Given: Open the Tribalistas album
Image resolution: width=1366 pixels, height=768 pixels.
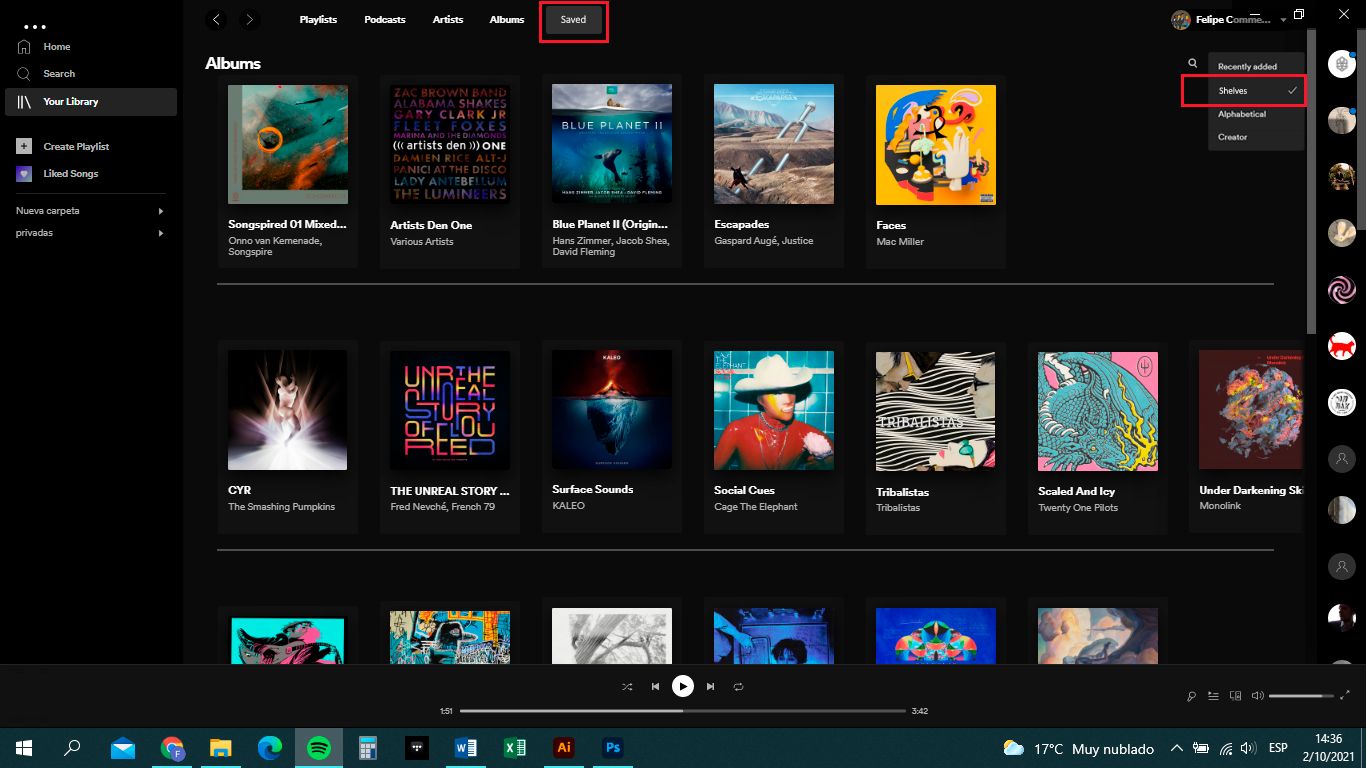Looking at the screenshot, I should click(935, 410).
